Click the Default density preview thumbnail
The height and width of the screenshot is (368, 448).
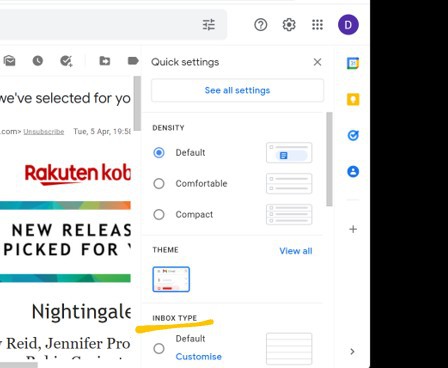coord(289,153)
